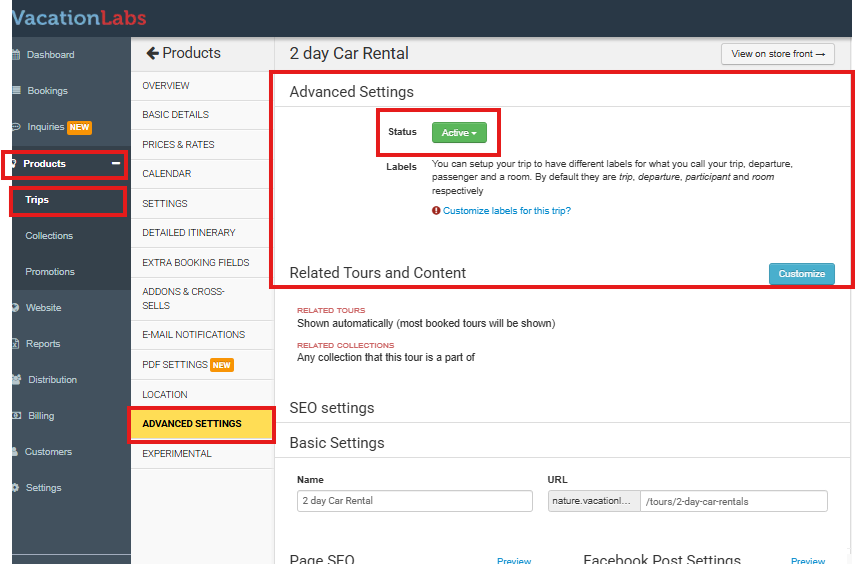Viewport: 855px width, 564px height.
Task: Click the Reports icon in sidebar
Action: tap(15, 344)
